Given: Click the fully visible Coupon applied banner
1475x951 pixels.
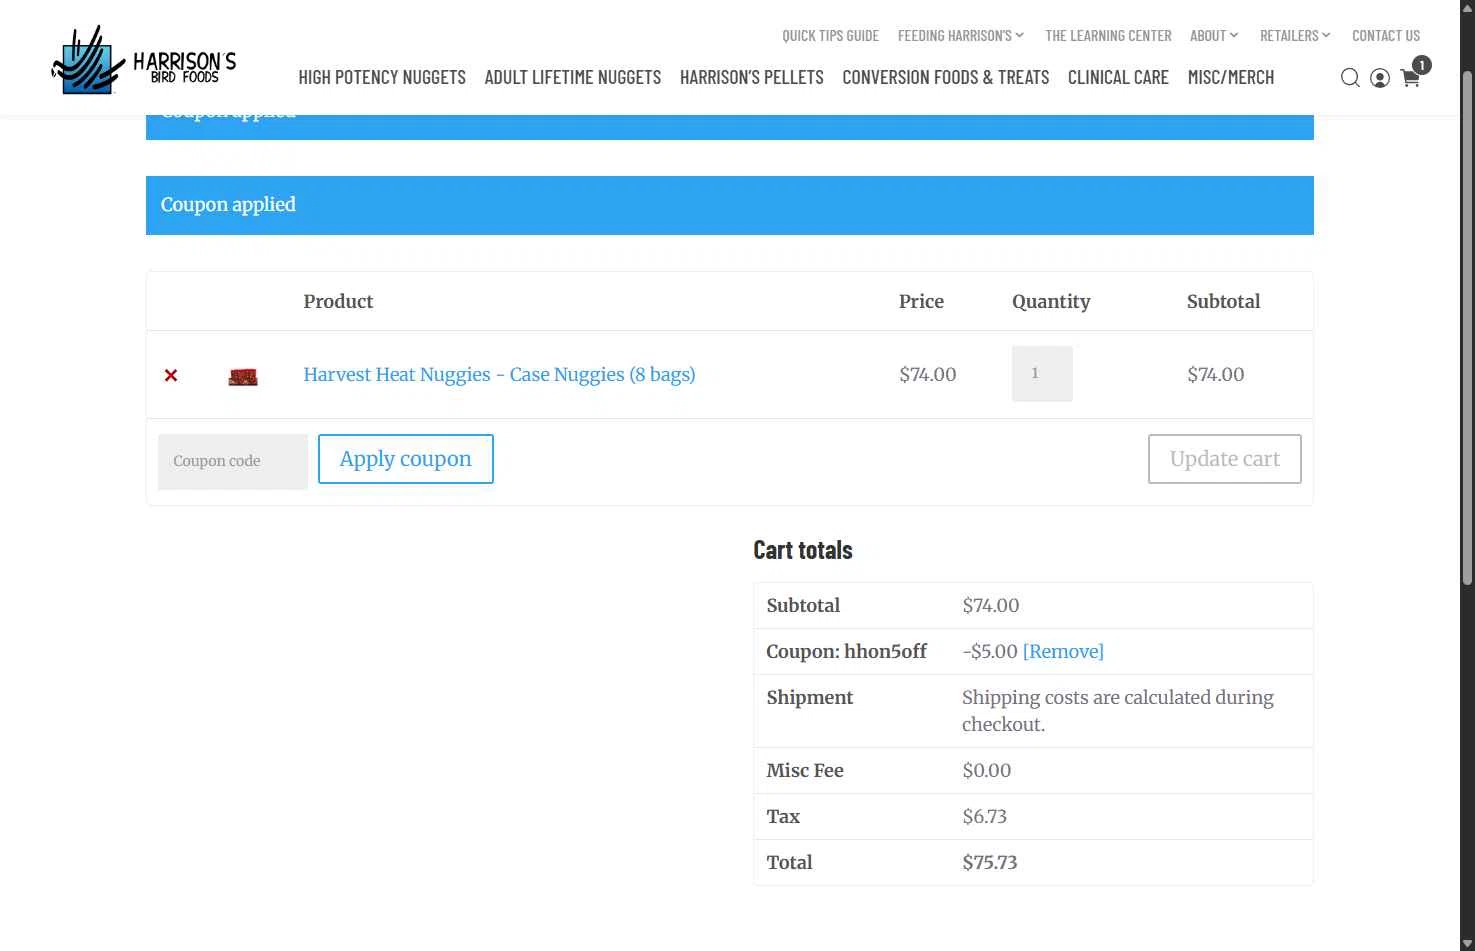Looking at the screenshot, I should pos(730,205).
